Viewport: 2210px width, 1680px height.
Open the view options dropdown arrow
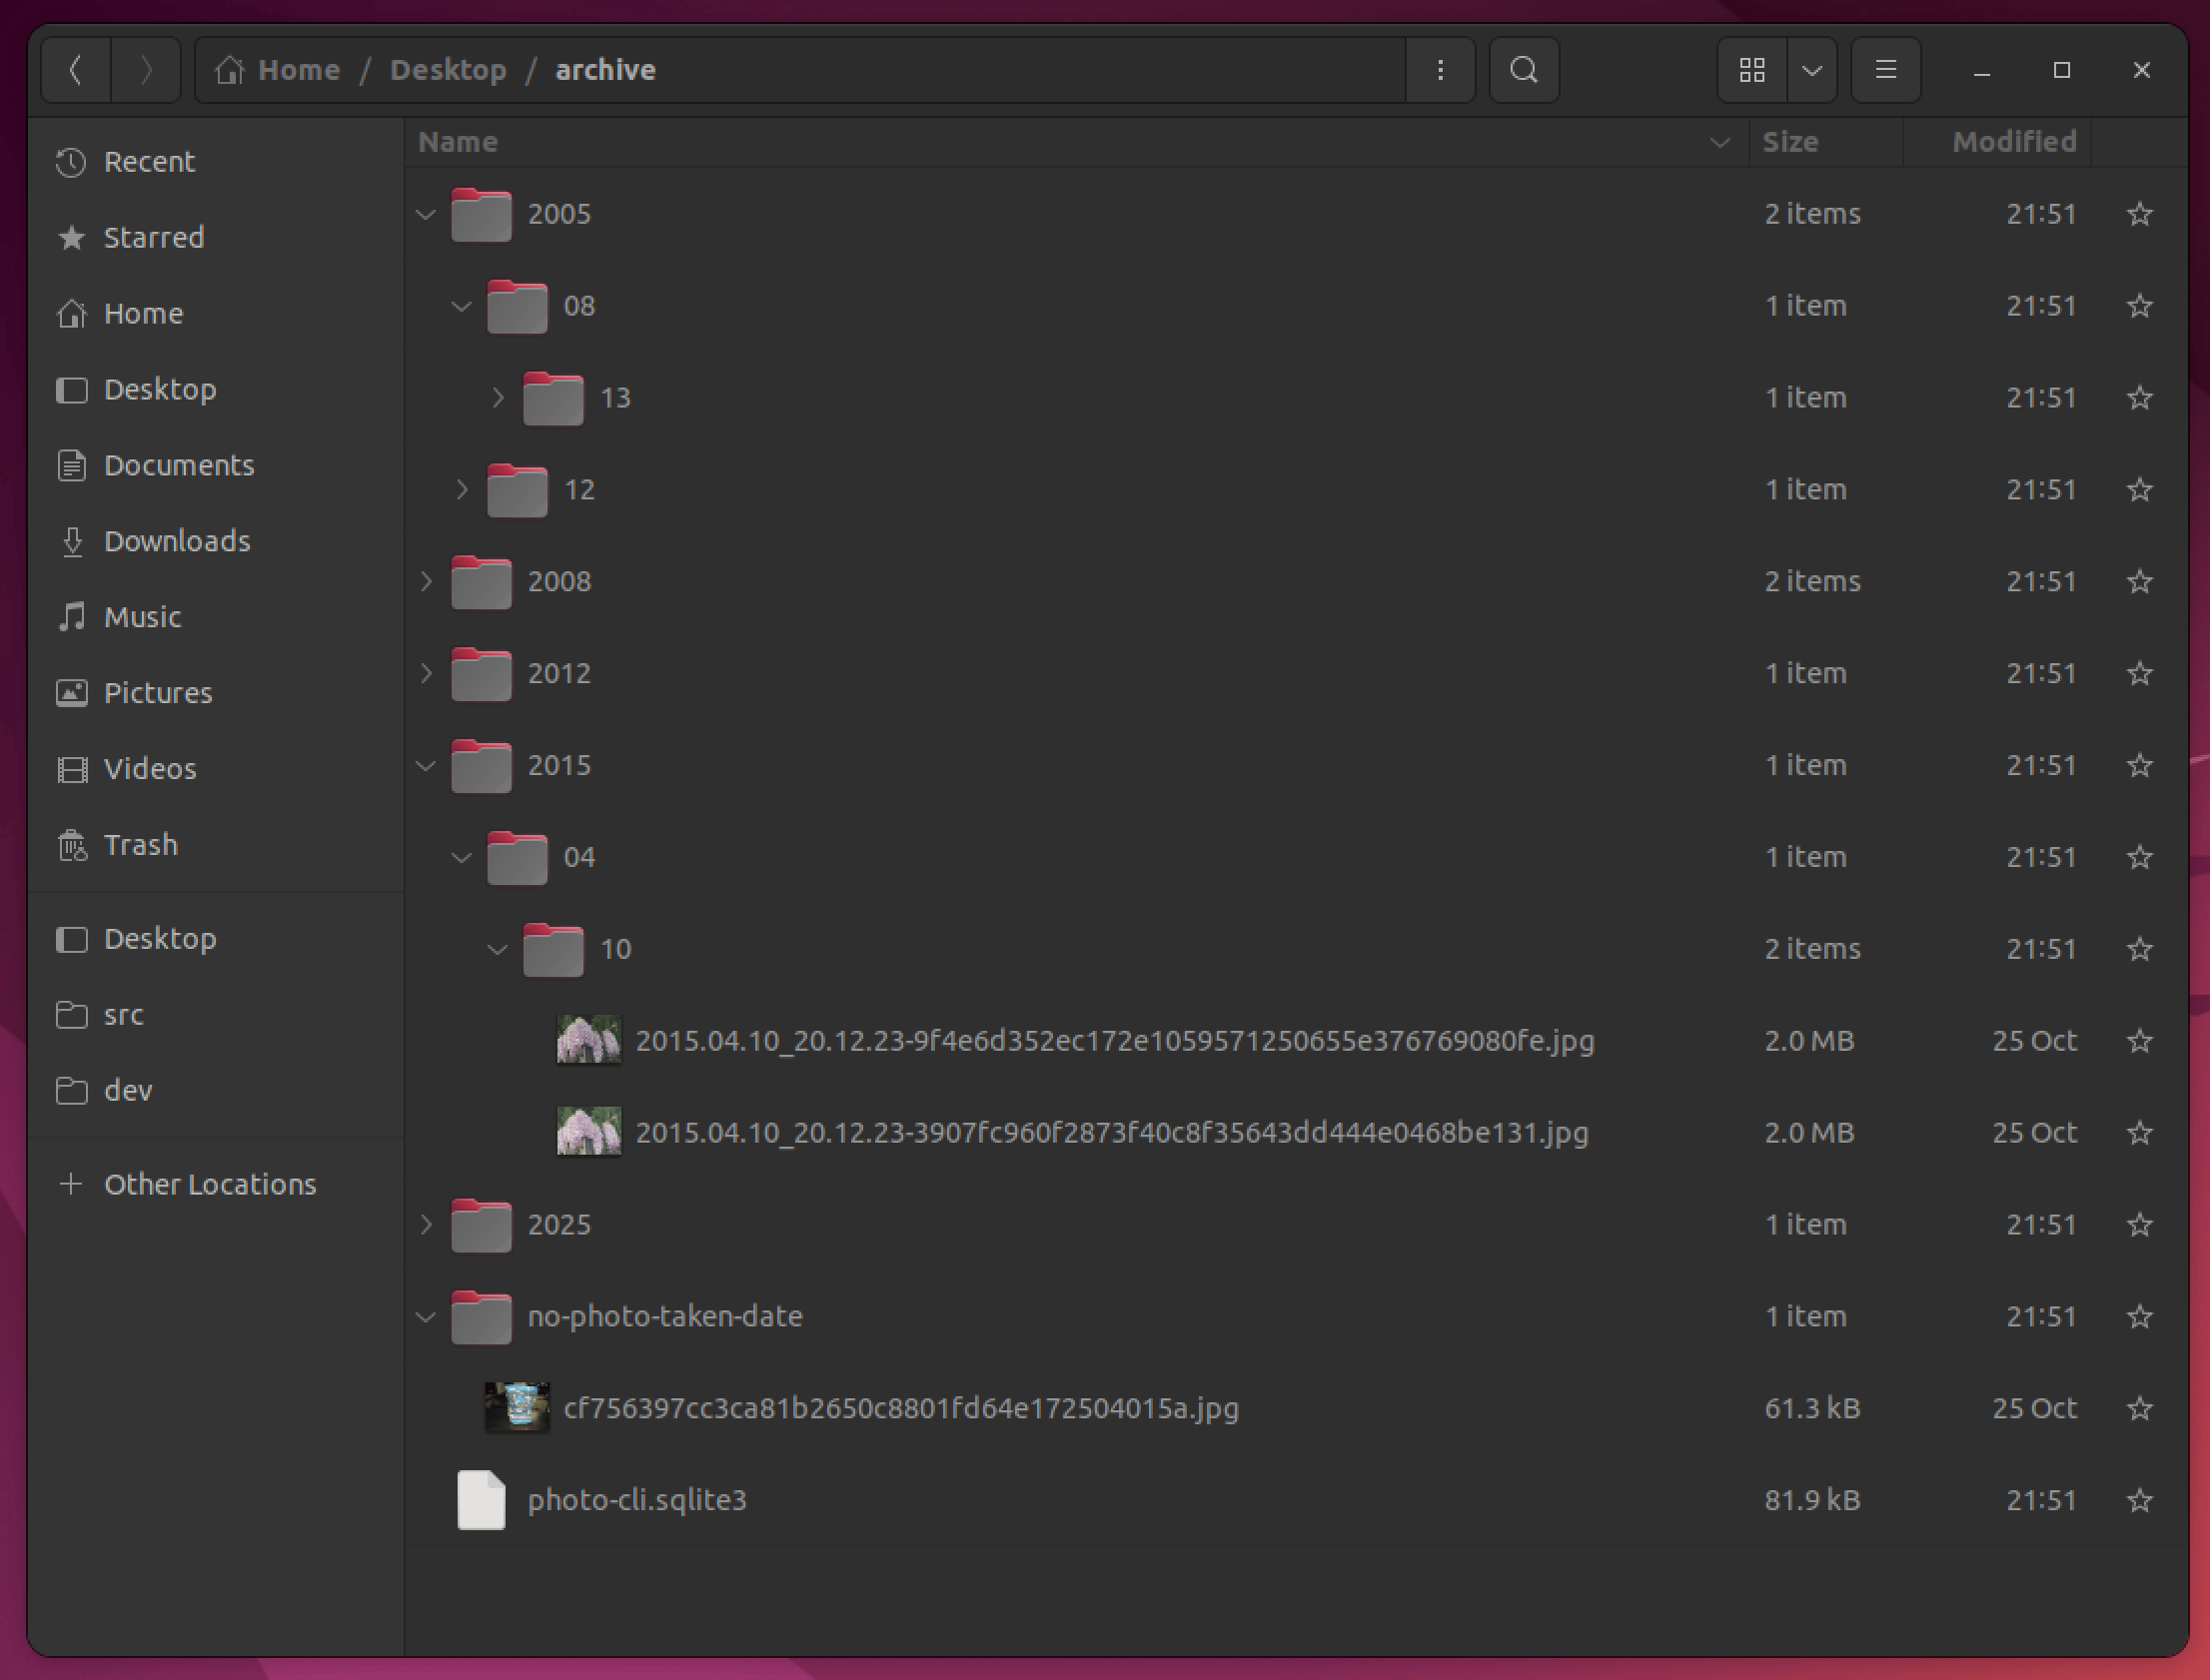click(x=1812, y=70)
